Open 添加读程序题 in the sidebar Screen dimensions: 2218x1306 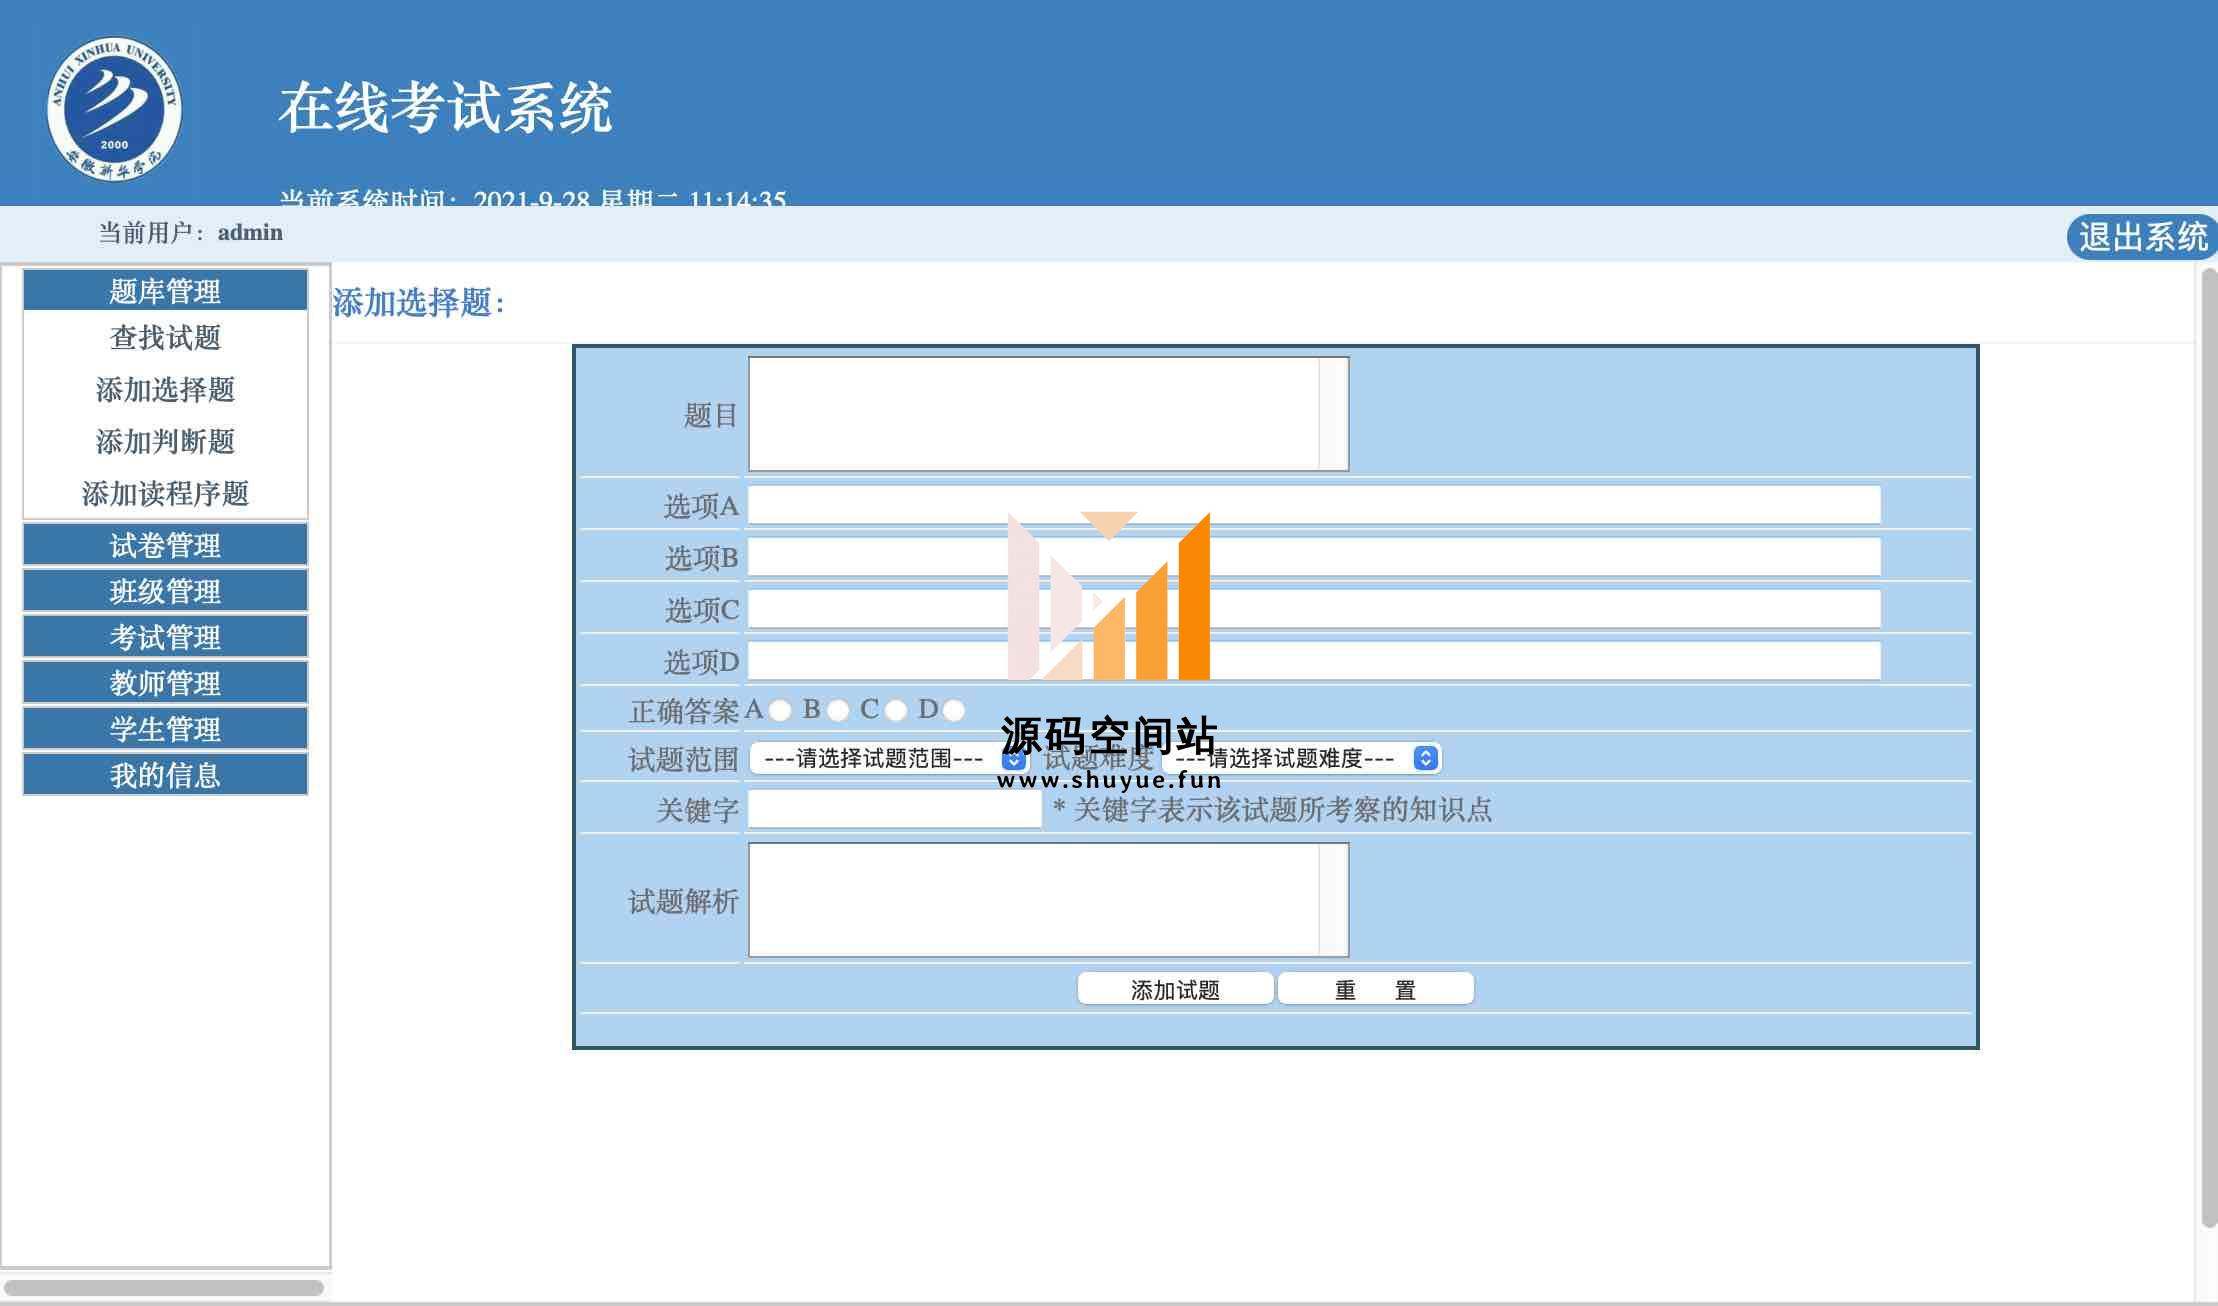(165, 493)
